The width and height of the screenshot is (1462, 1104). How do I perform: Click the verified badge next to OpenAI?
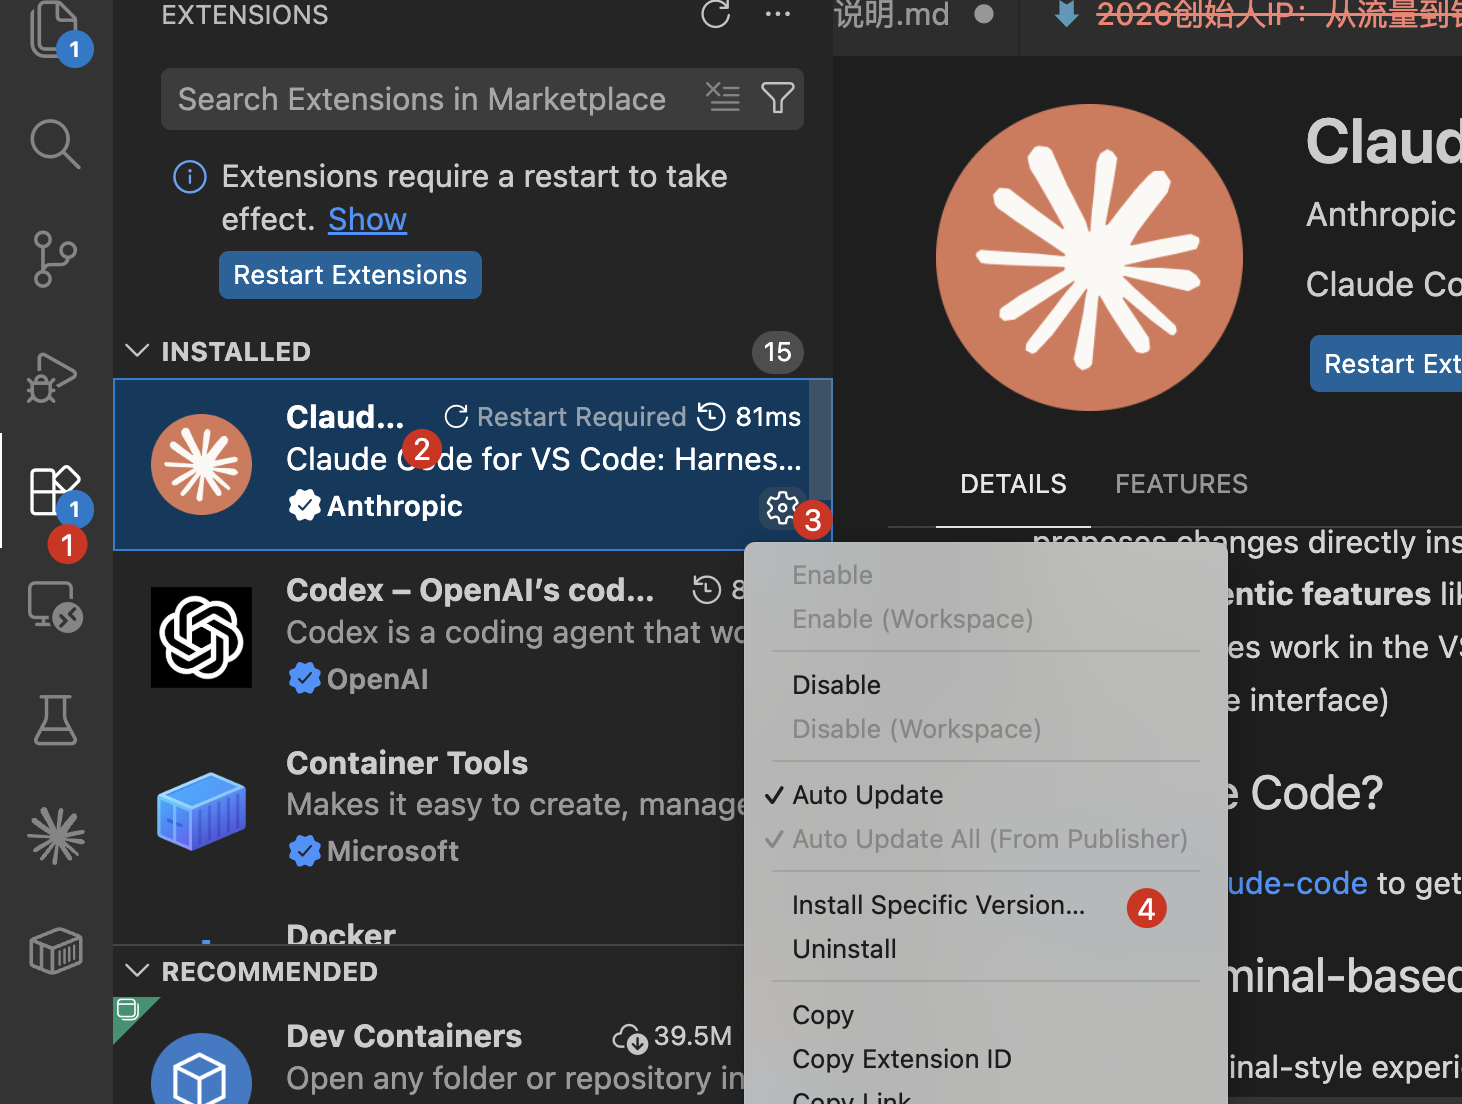click(304, 679)
